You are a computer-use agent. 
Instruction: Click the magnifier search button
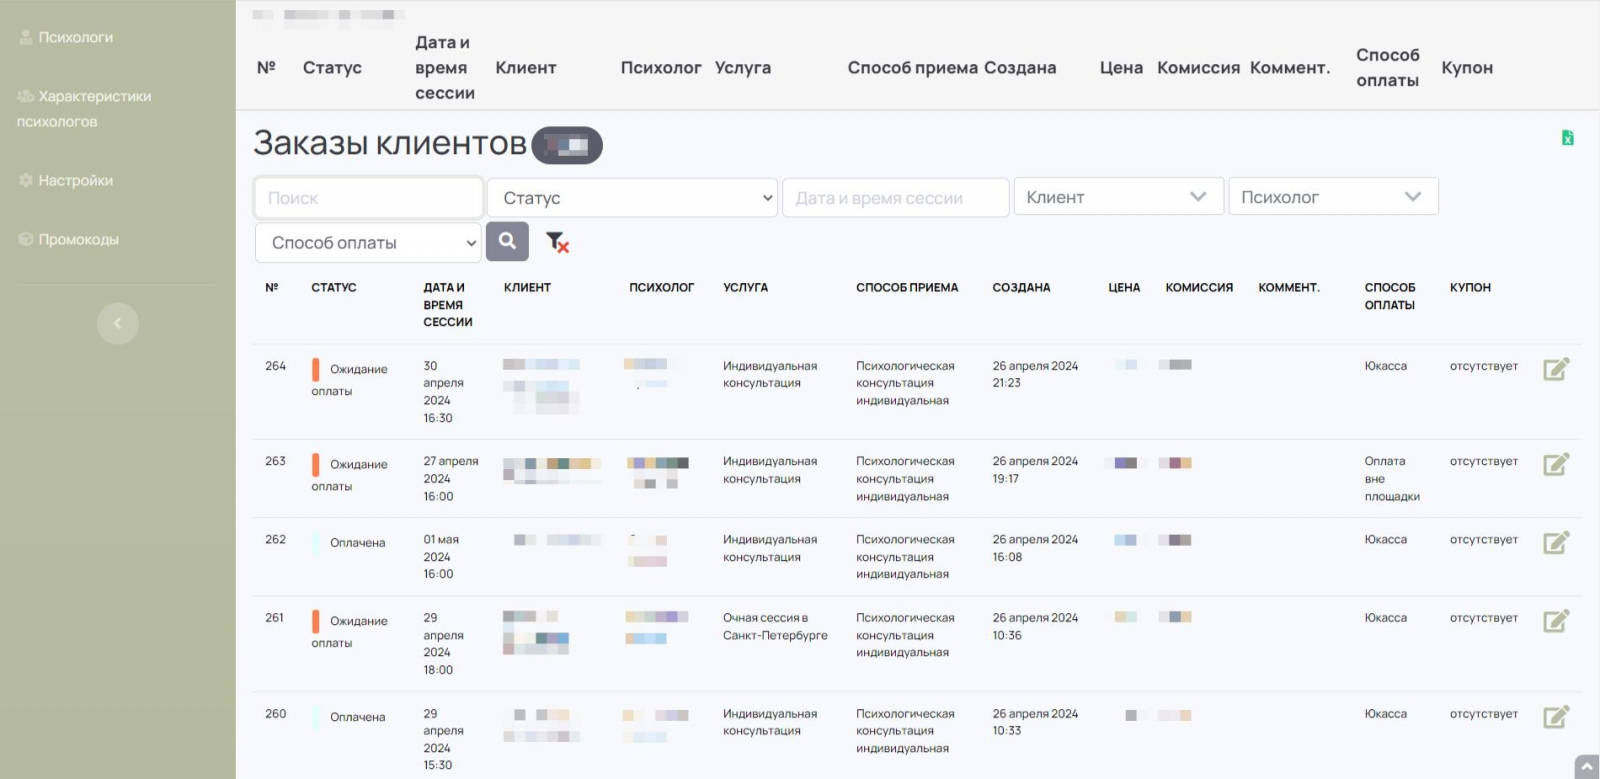click(x=507, y=242)
